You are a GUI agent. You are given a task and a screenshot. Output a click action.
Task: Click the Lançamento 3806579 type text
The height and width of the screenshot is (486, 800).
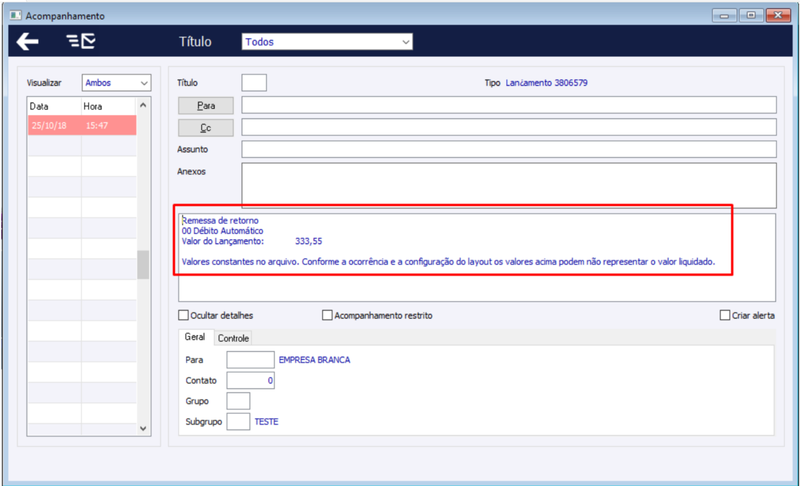[x=546, y=83]
